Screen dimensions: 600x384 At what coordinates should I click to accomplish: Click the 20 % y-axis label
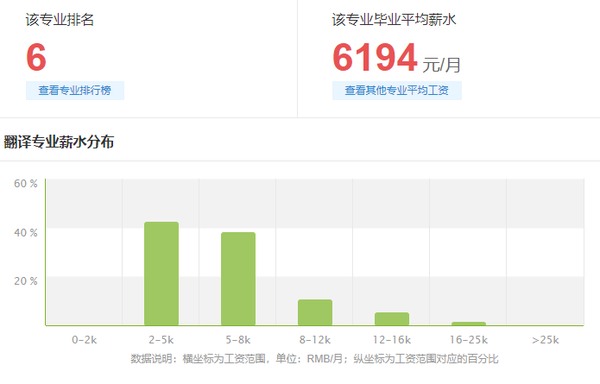[x=26, y=281]
